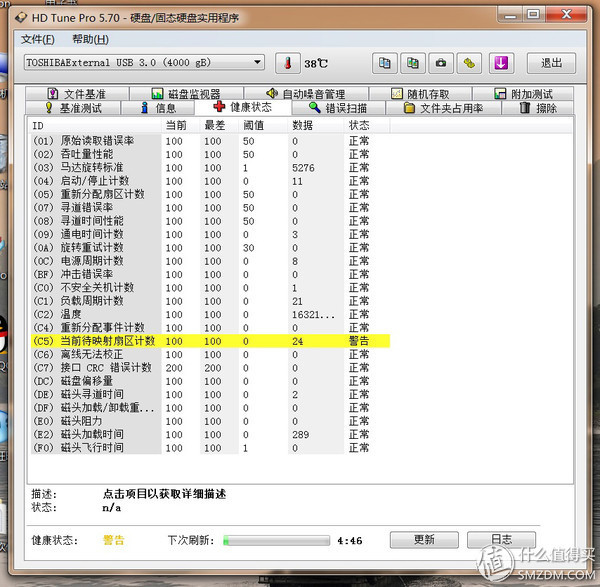Select the 健康状态 tab
This screenshot has width=600, height=587.
(x=243, y=107)
